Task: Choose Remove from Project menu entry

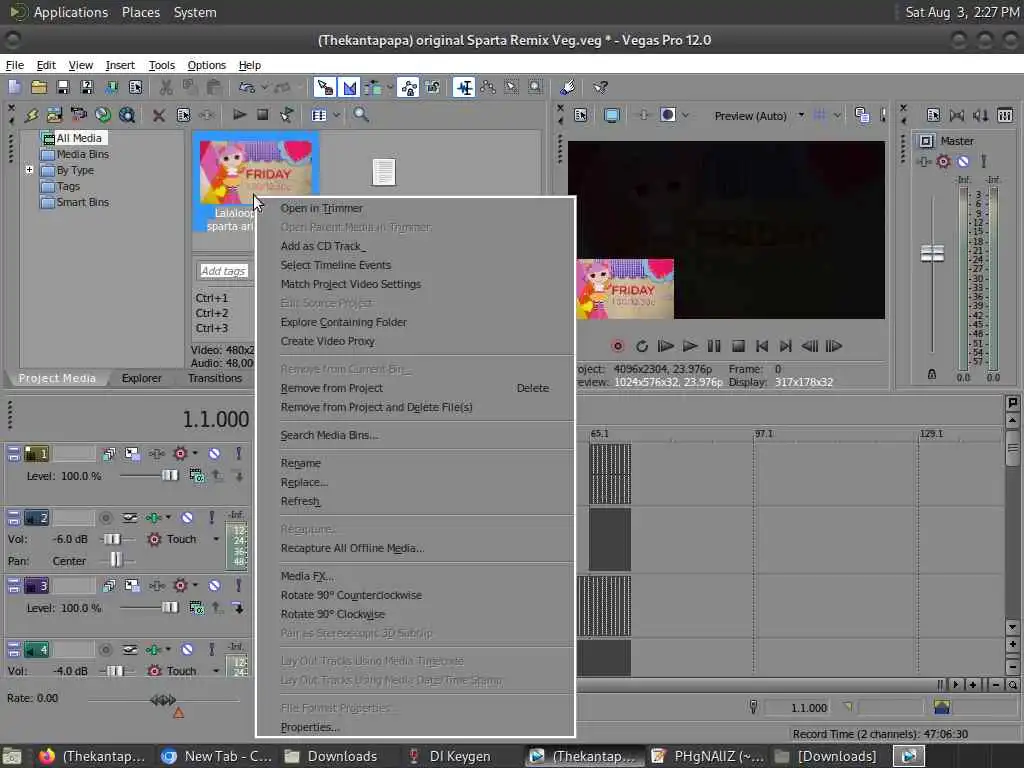Action: pos(332,388)
